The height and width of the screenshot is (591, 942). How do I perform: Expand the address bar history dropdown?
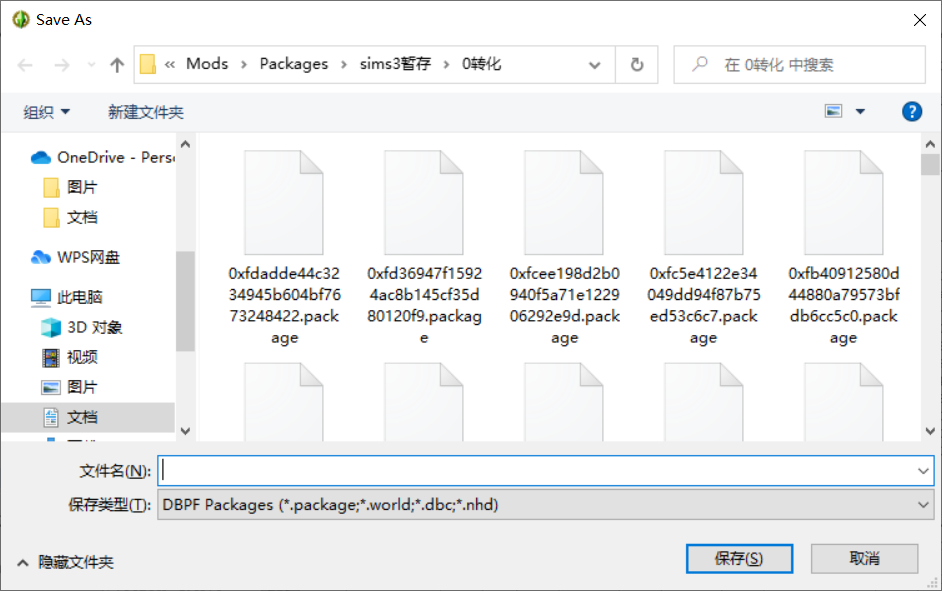pyautogui.click(x=594, y=65)
